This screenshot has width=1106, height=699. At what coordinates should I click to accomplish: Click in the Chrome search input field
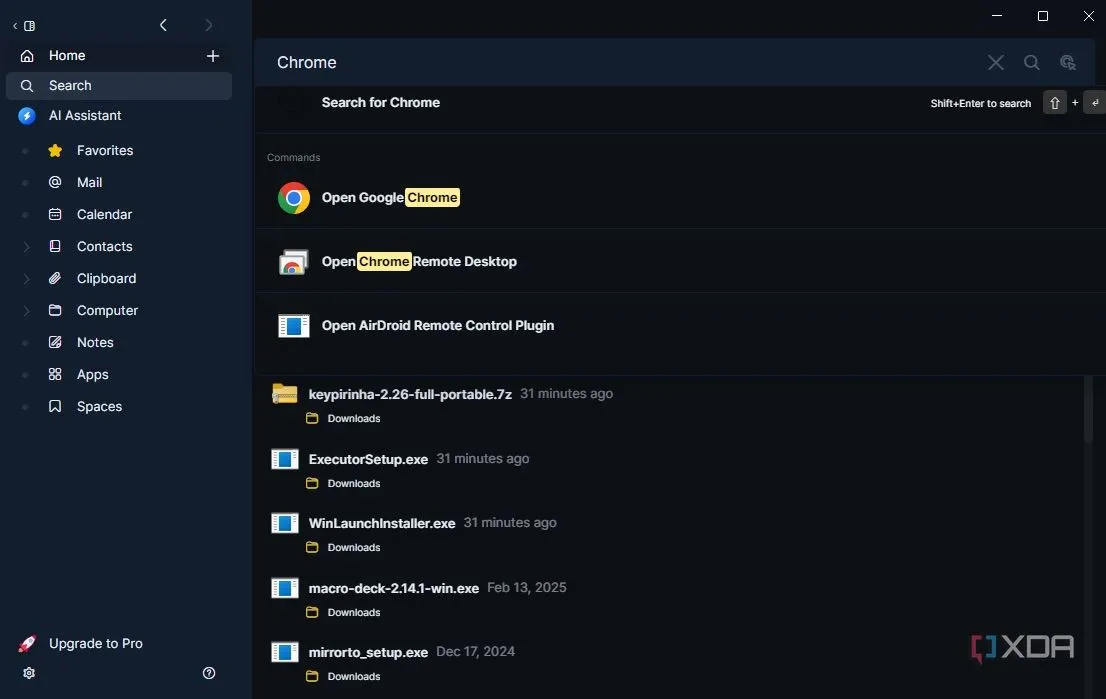(x=621, y=63)
